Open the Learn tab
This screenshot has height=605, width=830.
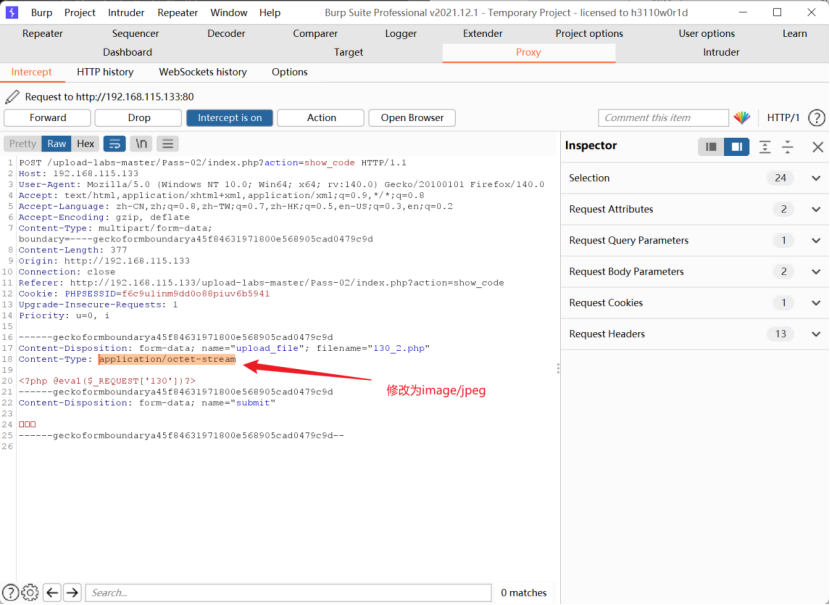tap(795, 33)
